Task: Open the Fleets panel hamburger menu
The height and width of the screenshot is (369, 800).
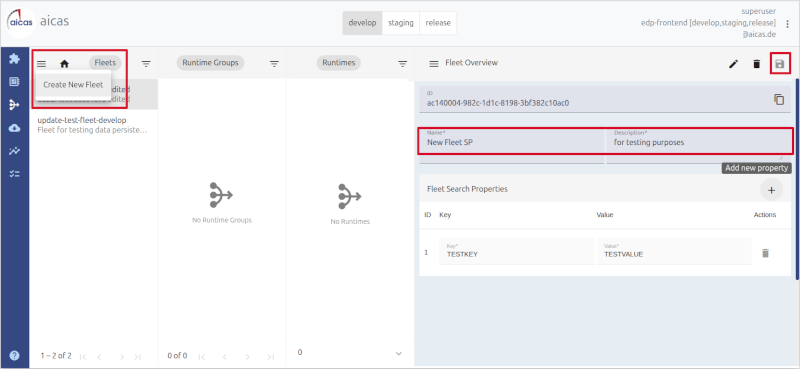Action: click(x=42, y=64)
